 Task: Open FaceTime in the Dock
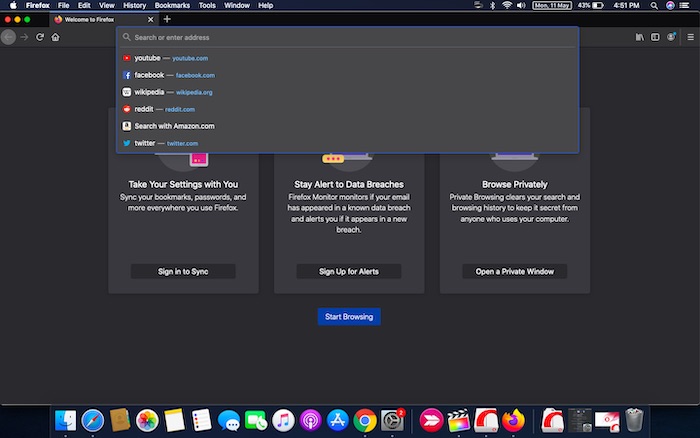click(256, 421)
